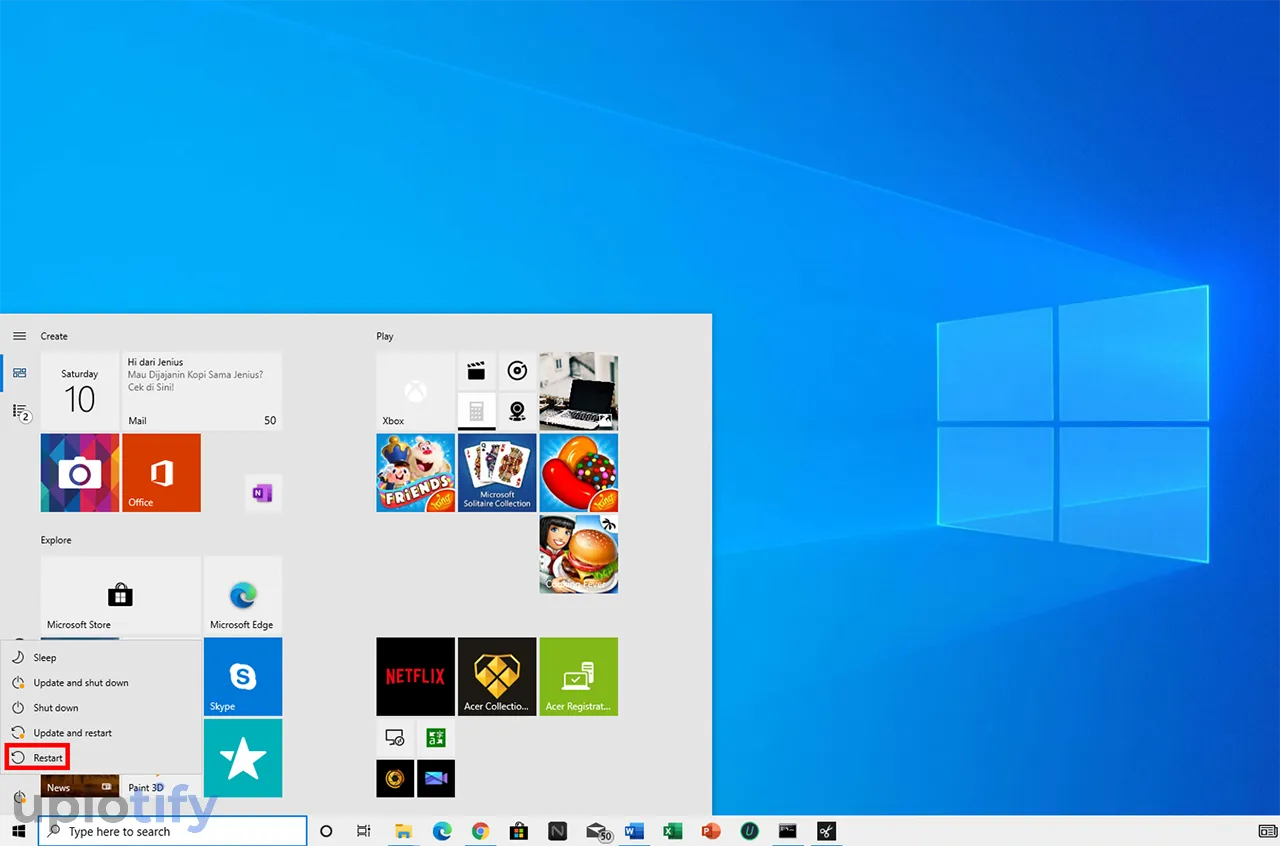Open the Cooking Fever burger tile

click(x=579, y=554)
